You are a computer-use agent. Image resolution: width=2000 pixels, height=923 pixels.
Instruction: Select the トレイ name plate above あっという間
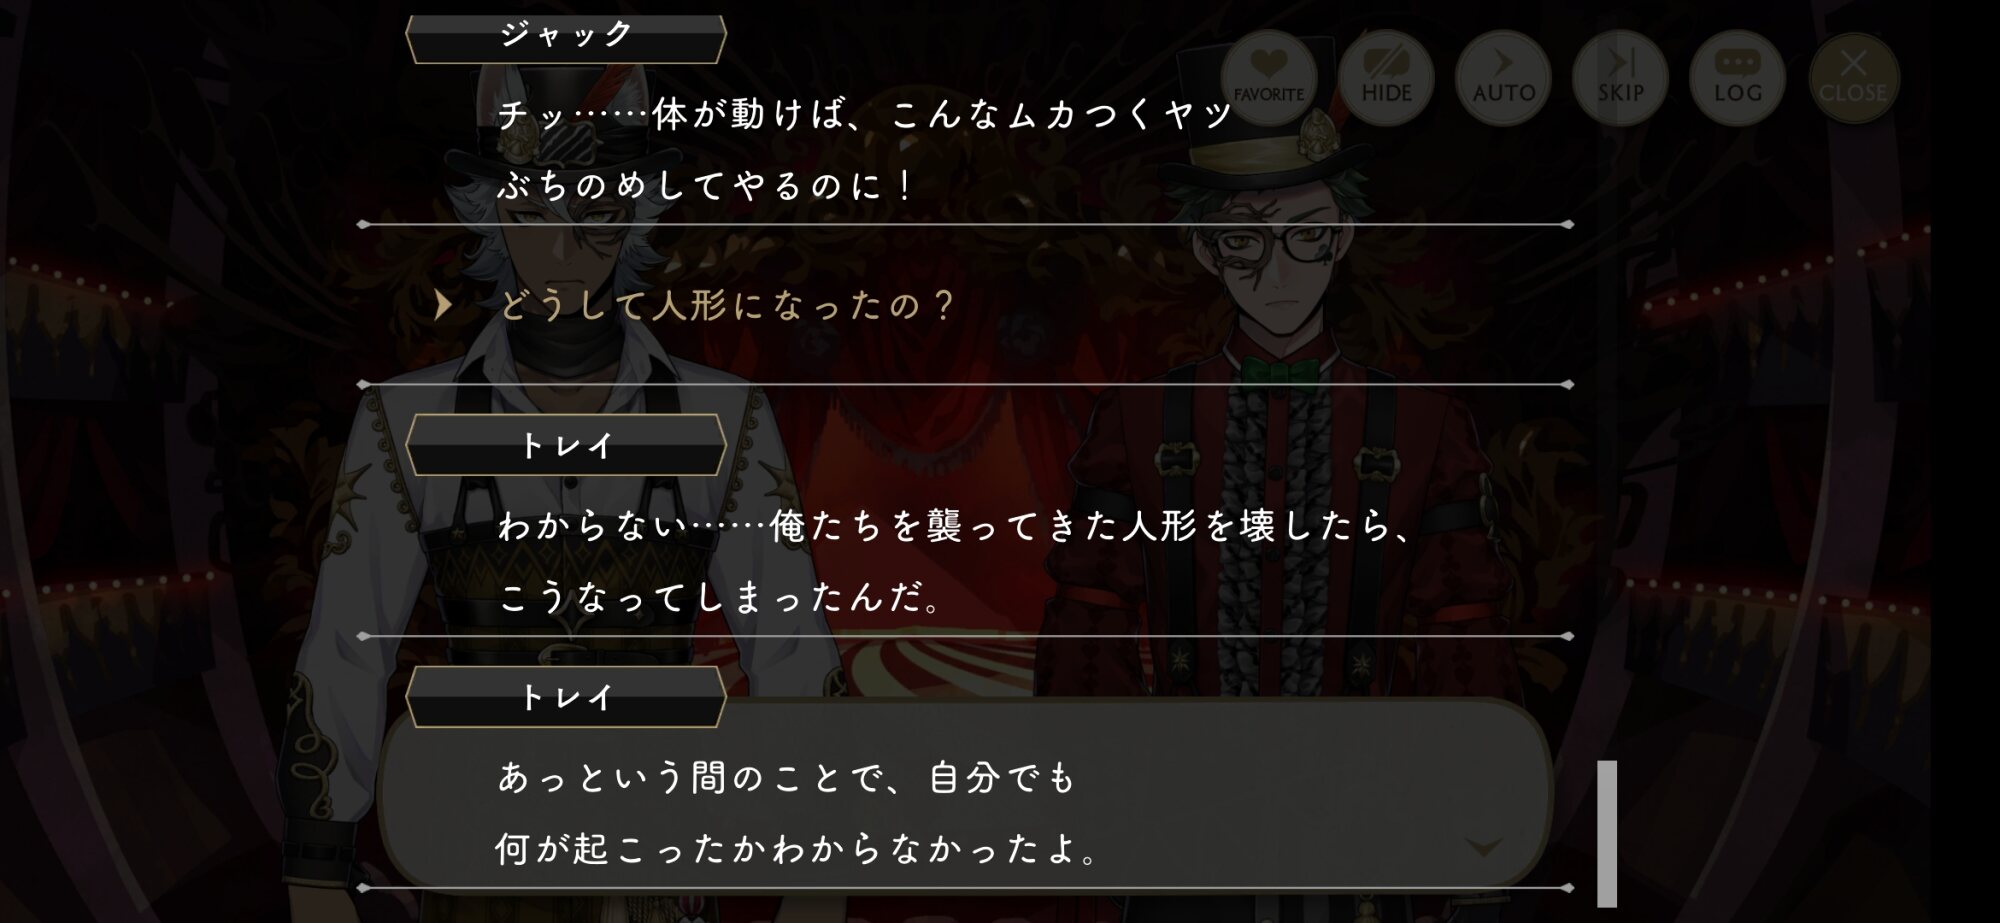(x=565, y=697)
